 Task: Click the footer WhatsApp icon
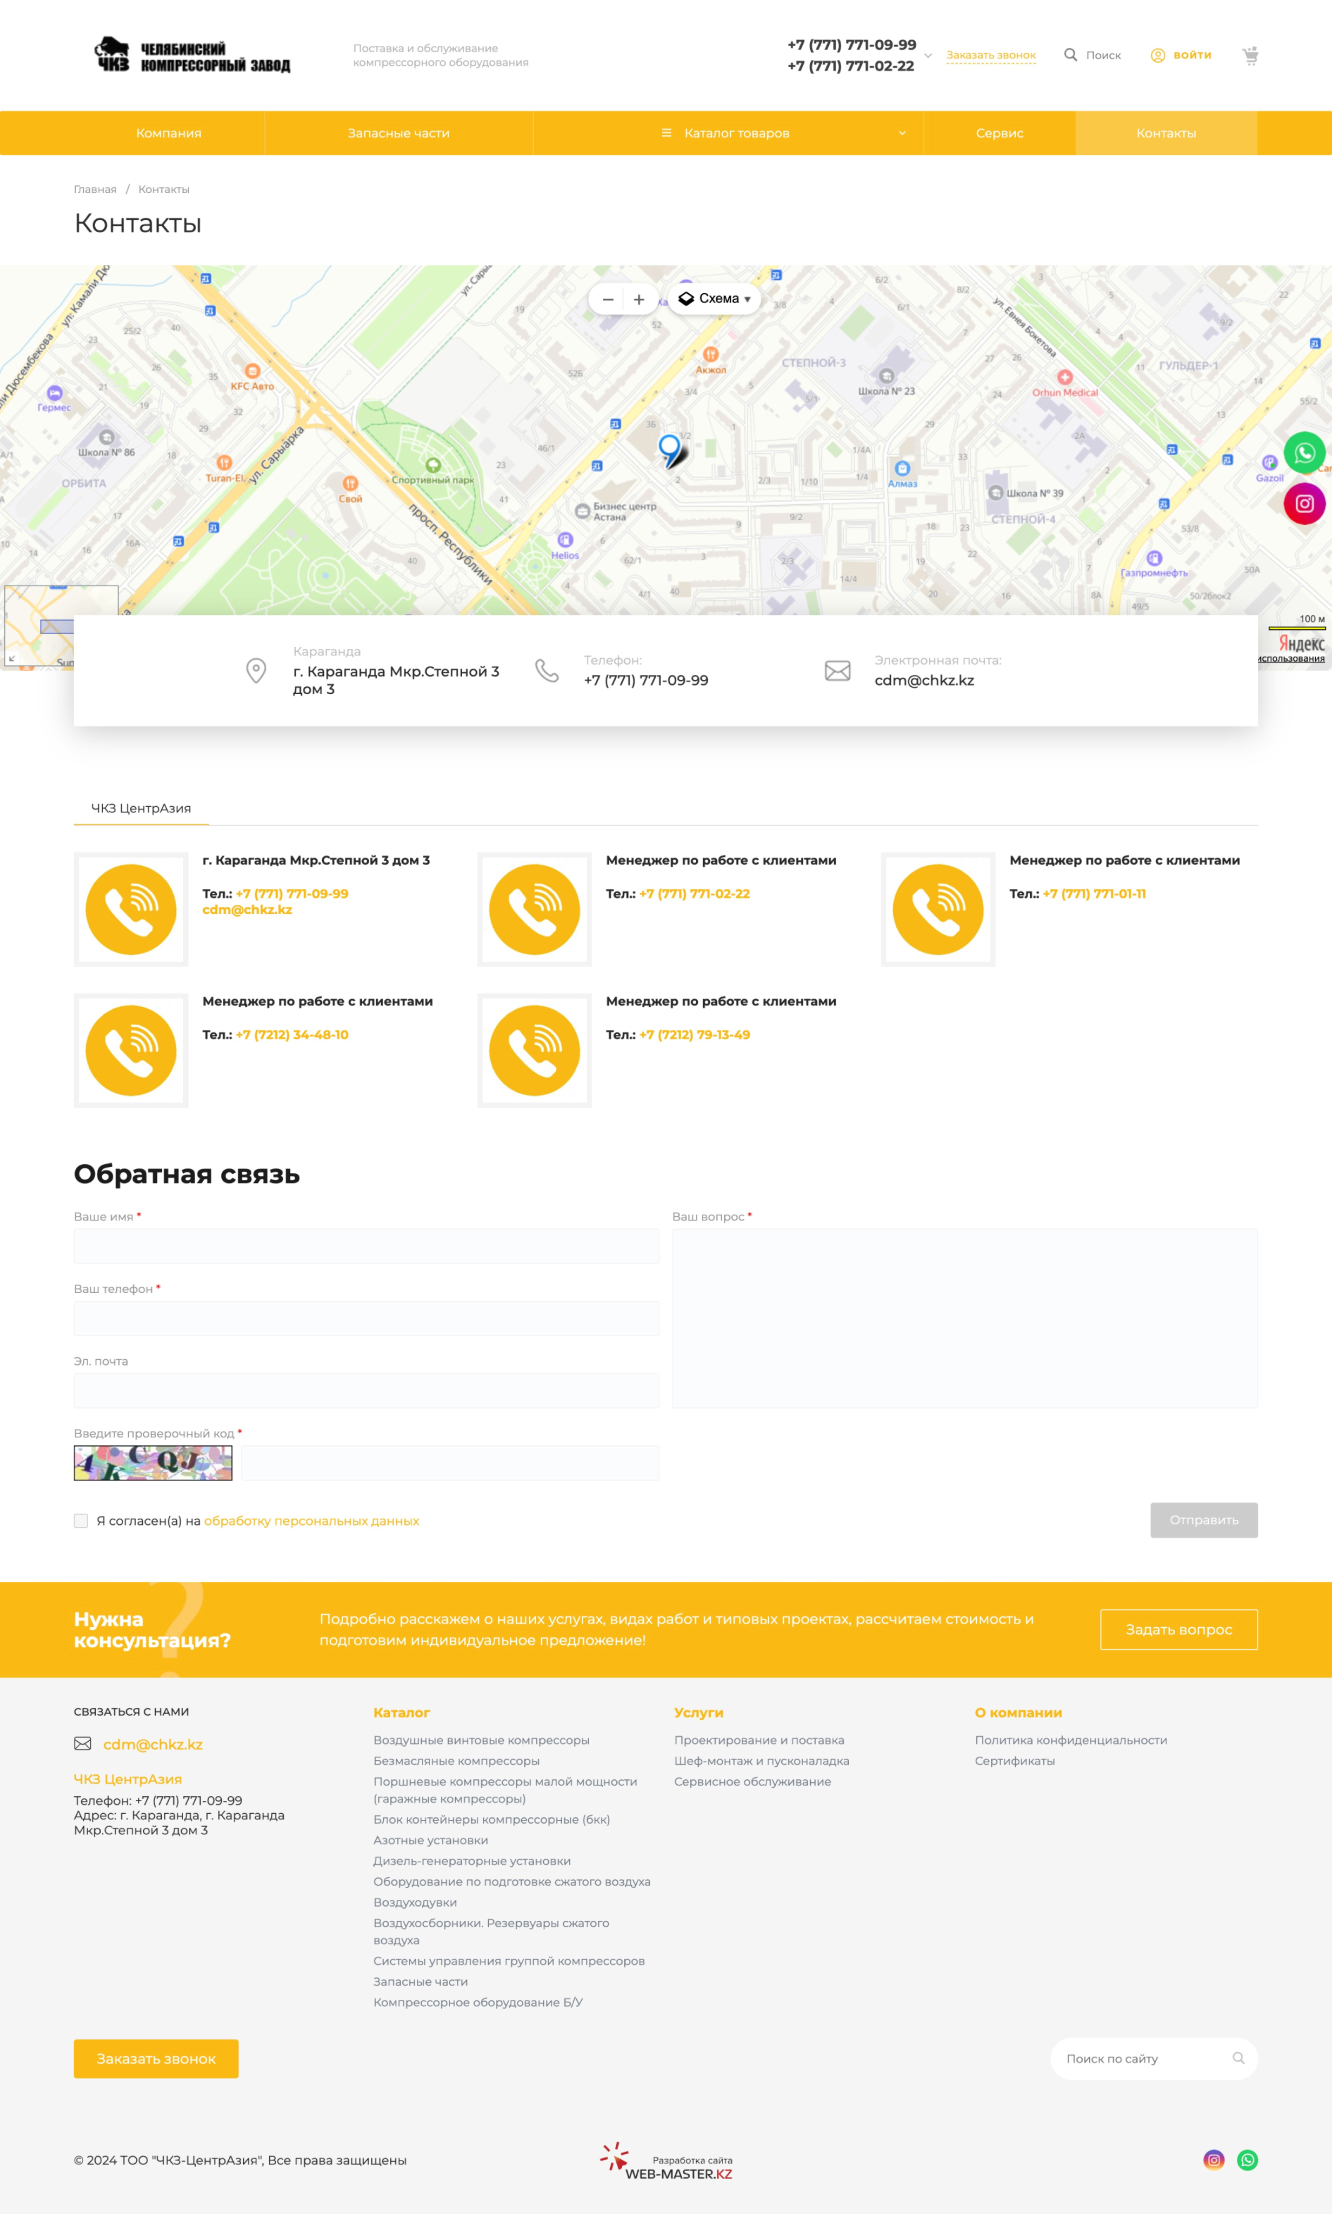click(1247, 2160)
